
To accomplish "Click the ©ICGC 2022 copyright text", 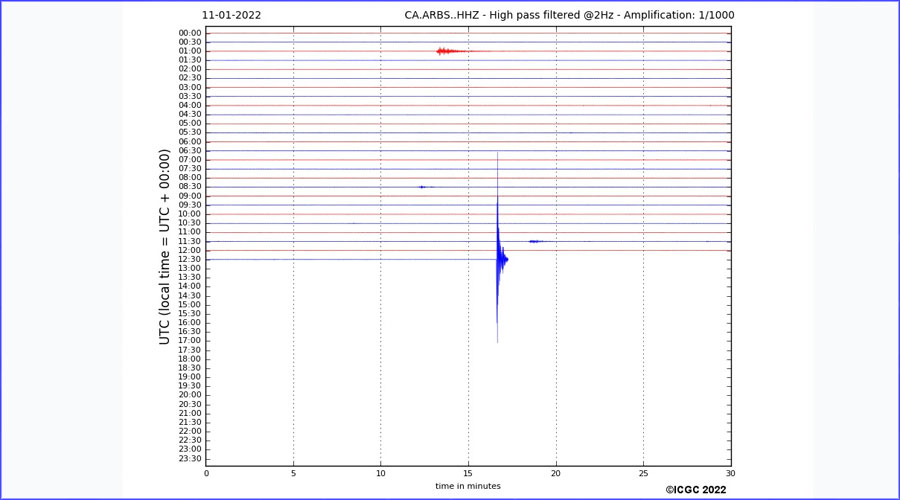I will tap(696, 490).
